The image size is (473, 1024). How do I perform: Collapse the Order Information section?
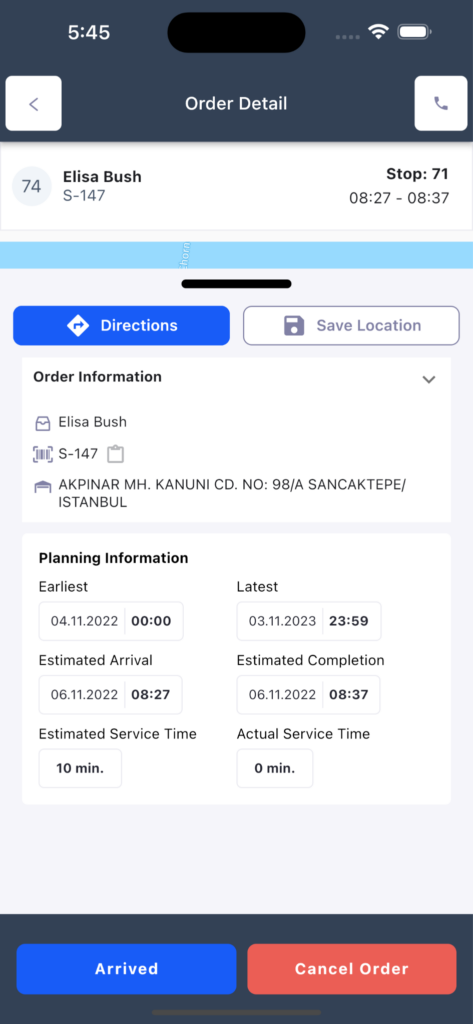(x=429, y=379)
